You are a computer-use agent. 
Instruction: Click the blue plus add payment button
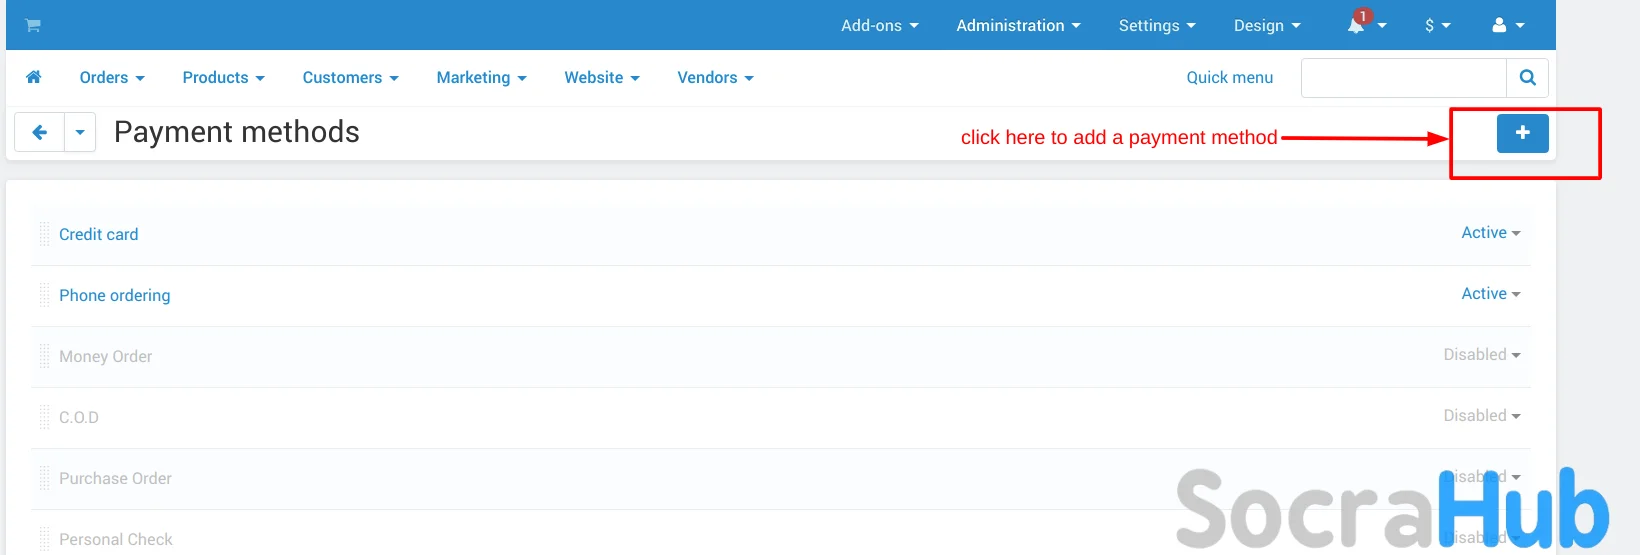pyautogui.click(x=1522, y=133)
